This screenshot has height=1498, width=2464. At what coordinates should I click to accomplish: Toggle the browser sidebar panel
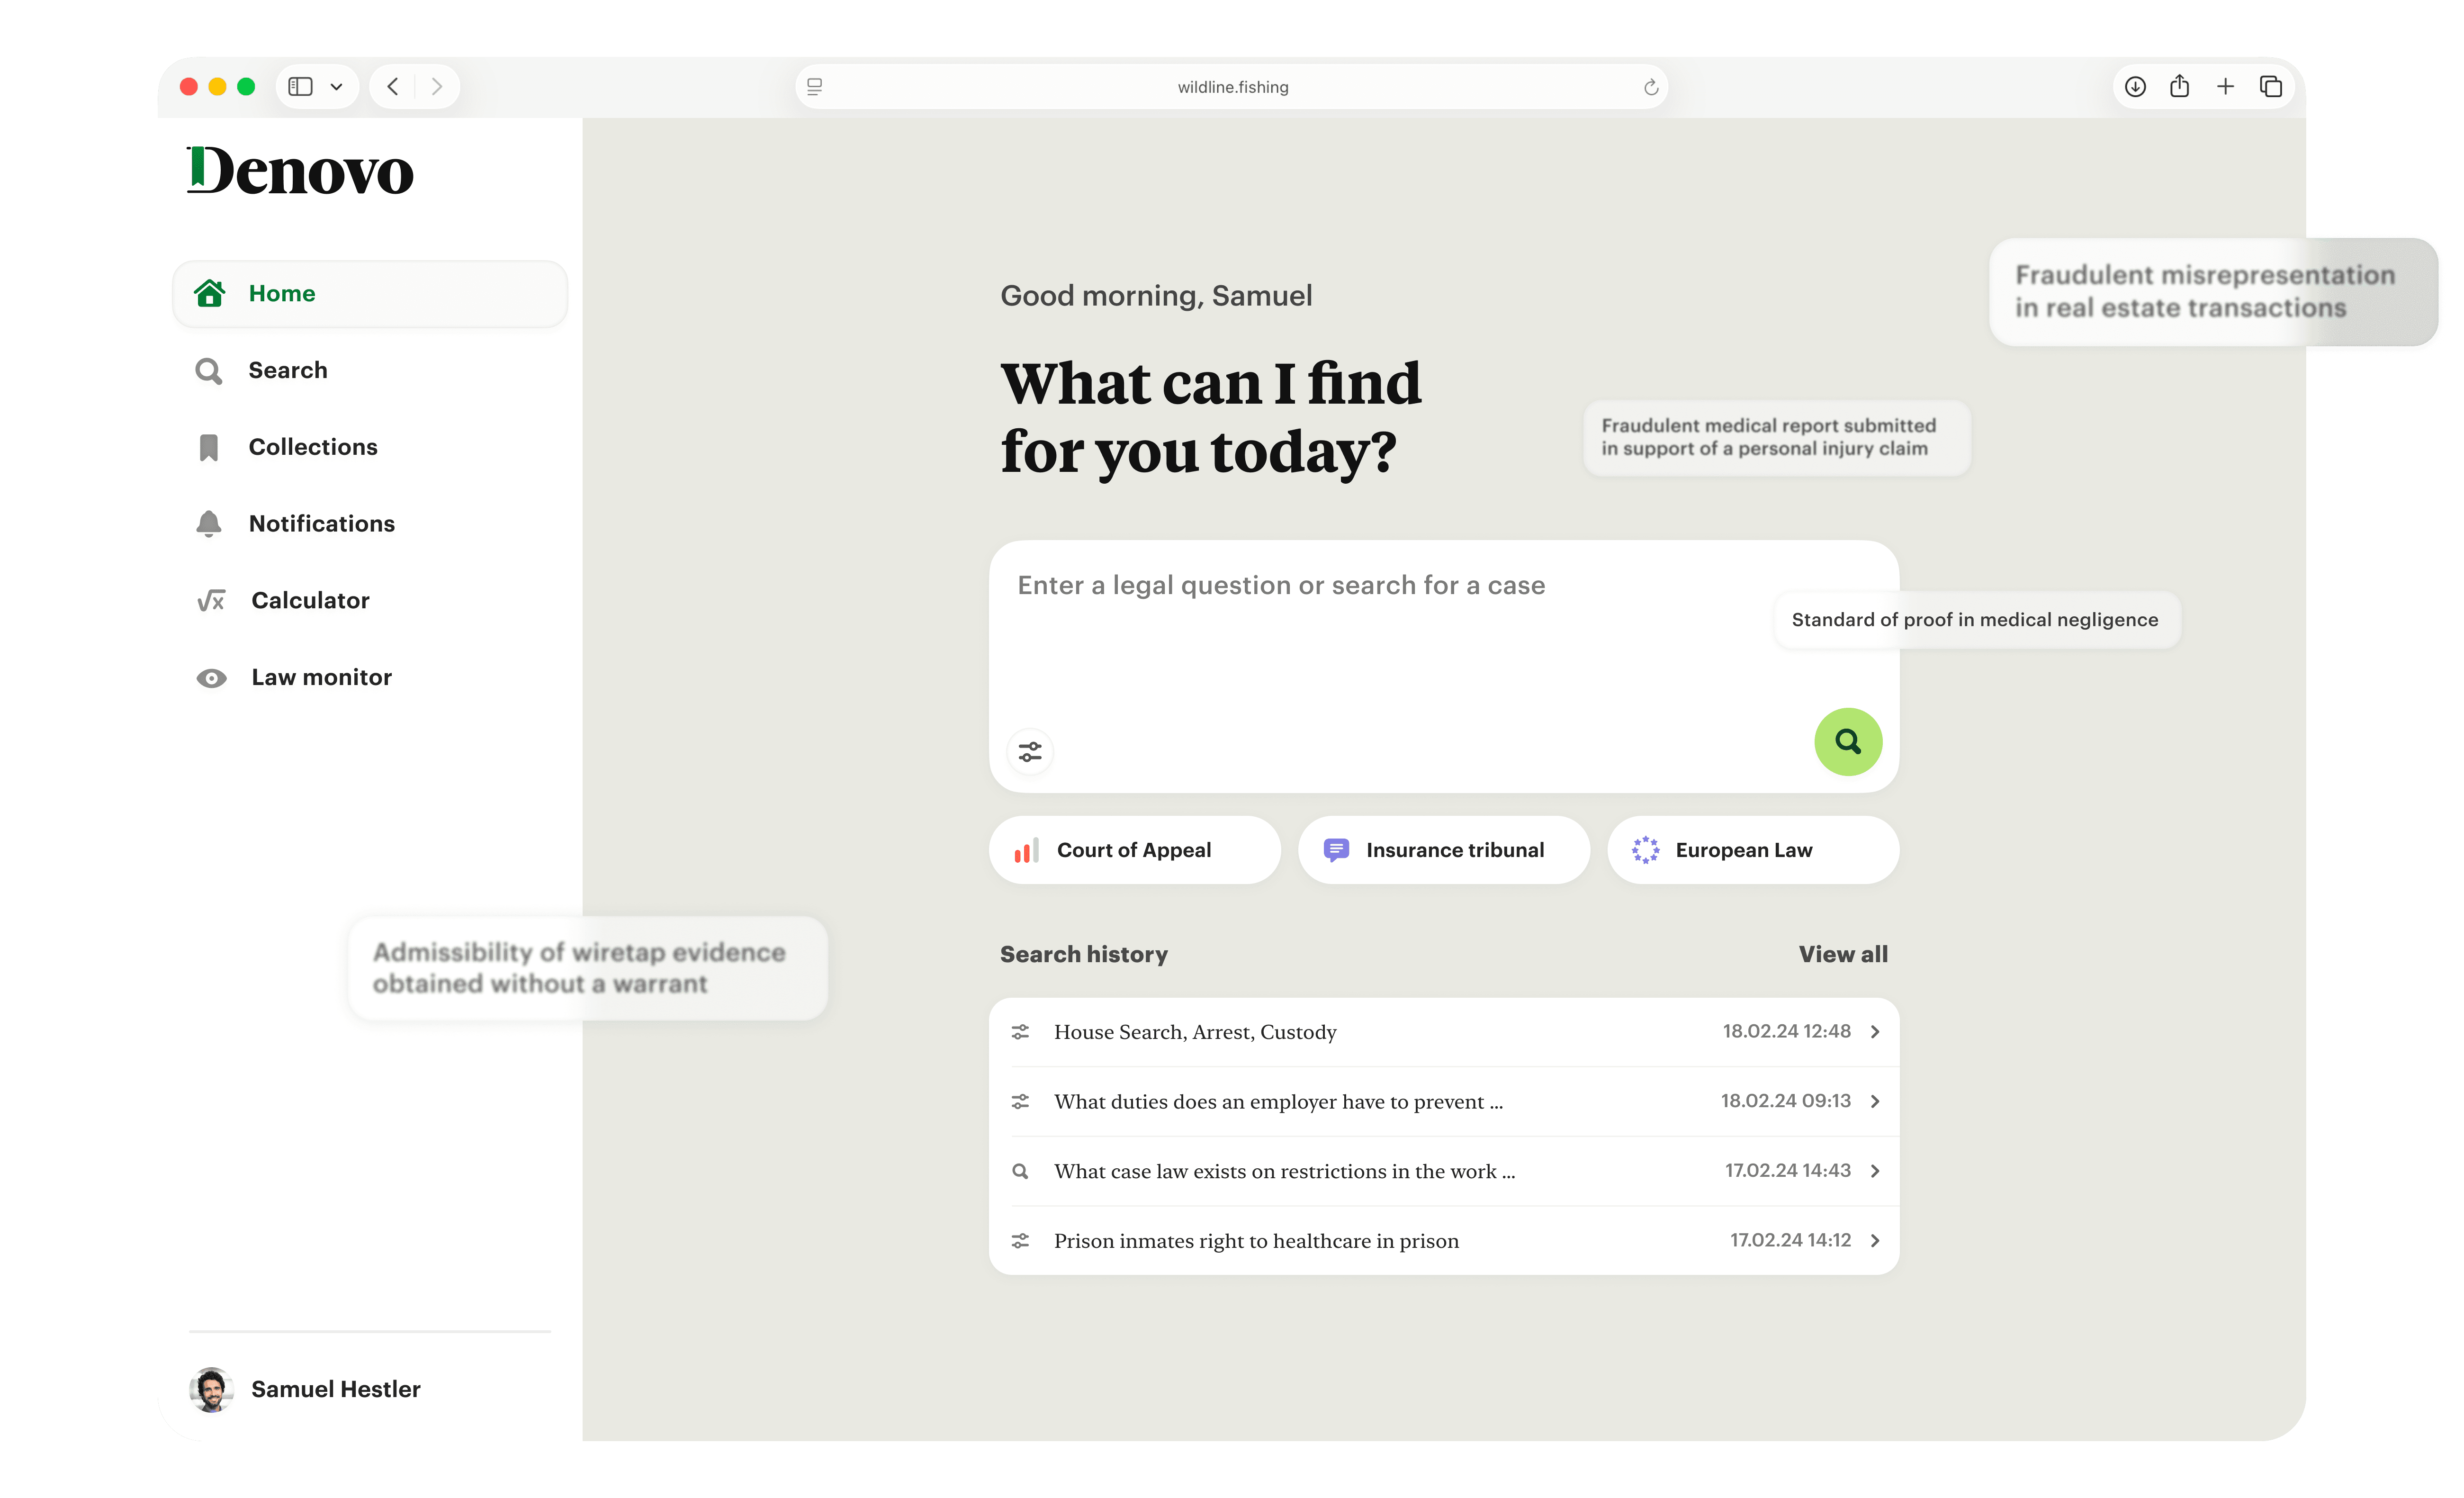point(300,87)
